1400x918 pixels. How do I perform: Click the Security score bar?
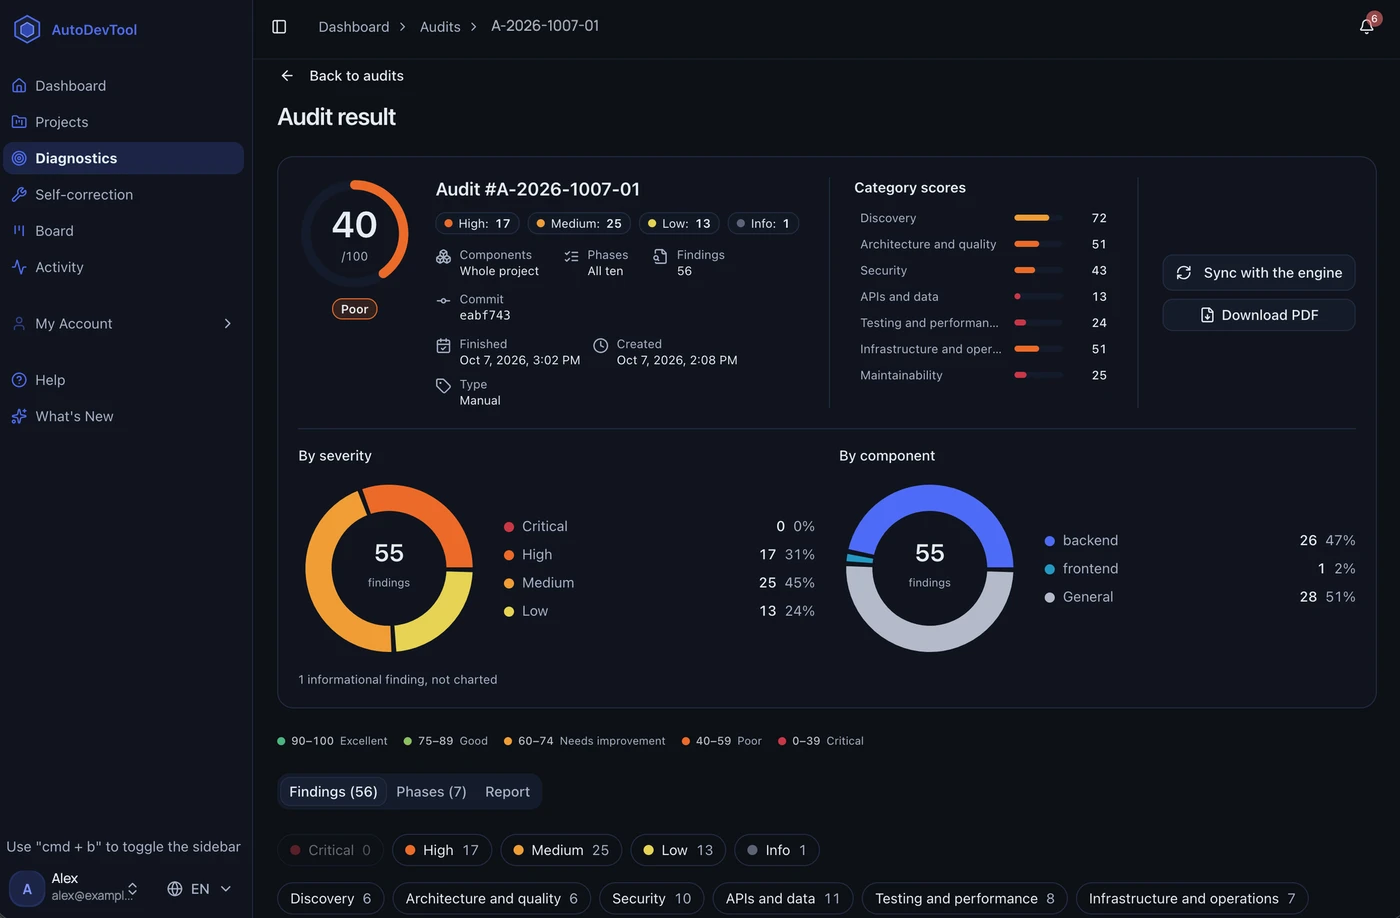(x=1038, y=270)
